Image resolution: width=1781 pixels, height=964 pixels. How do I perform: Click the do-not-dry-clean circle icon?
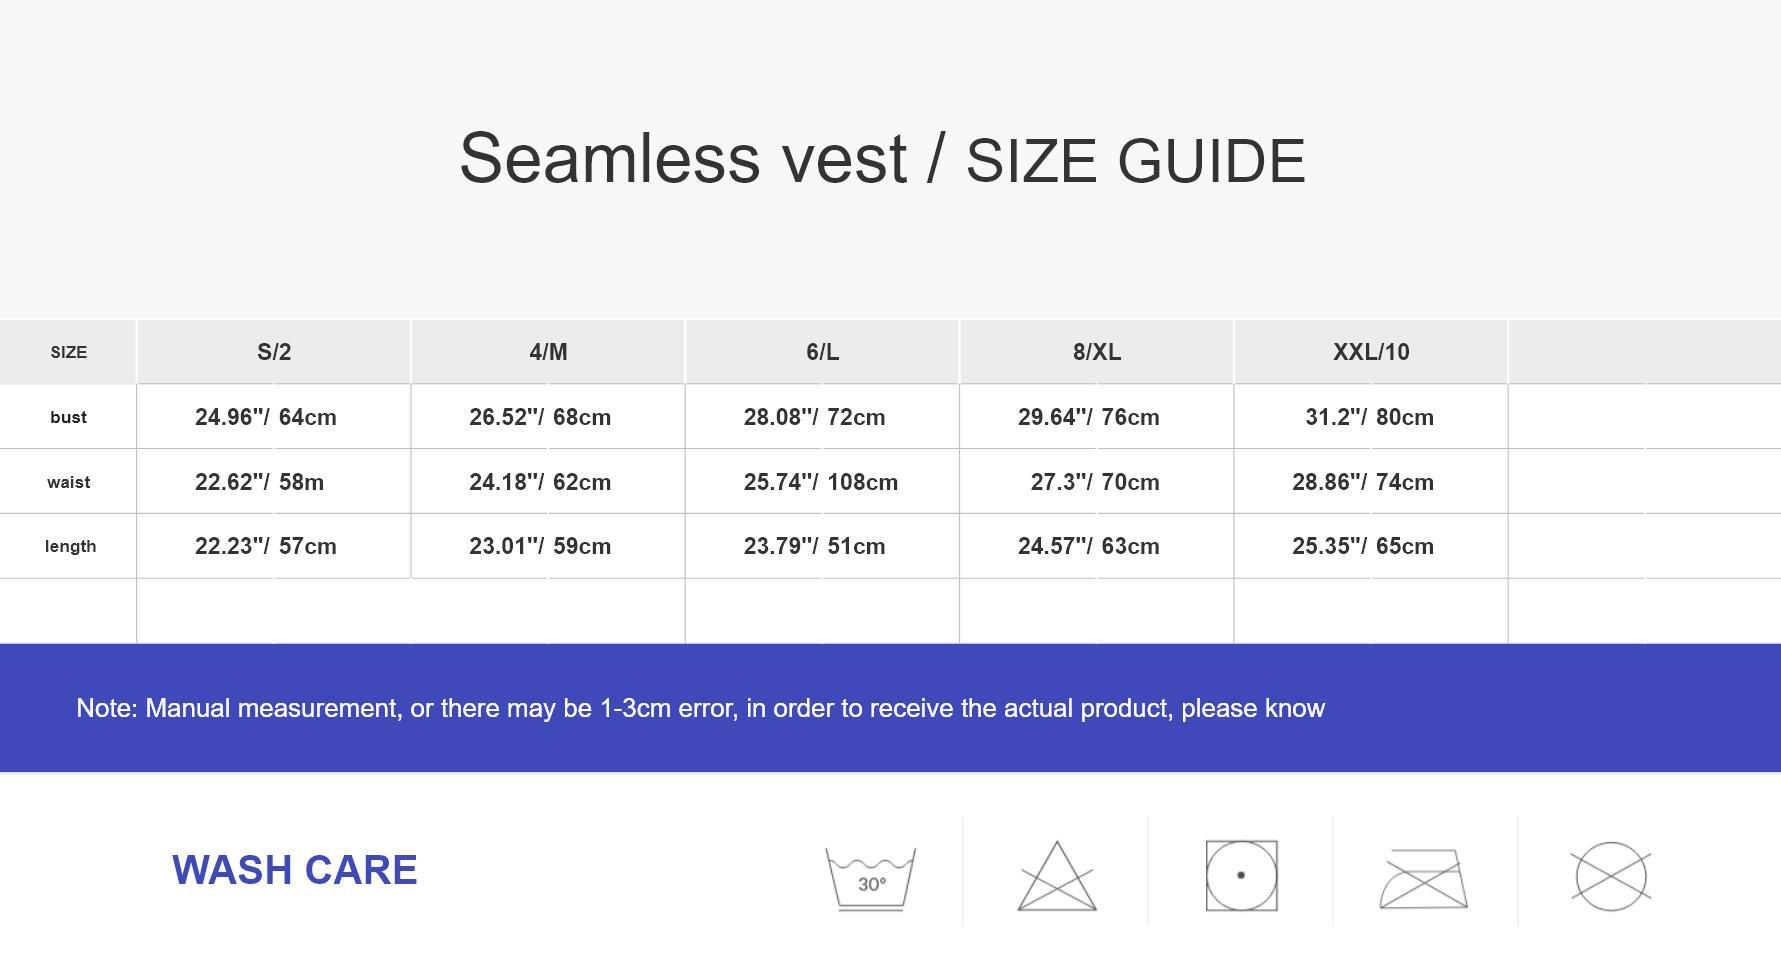pos(1610,876)
